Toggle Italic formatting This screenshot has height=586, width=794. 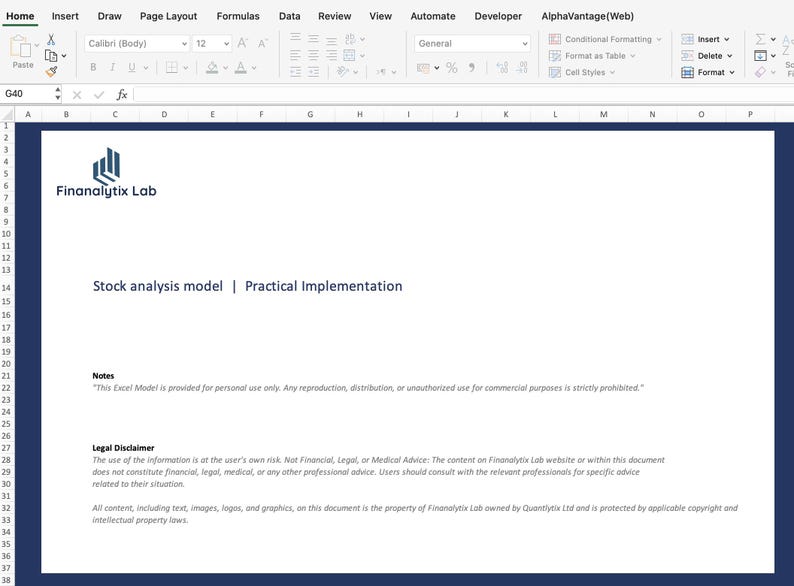pos(112,67)
